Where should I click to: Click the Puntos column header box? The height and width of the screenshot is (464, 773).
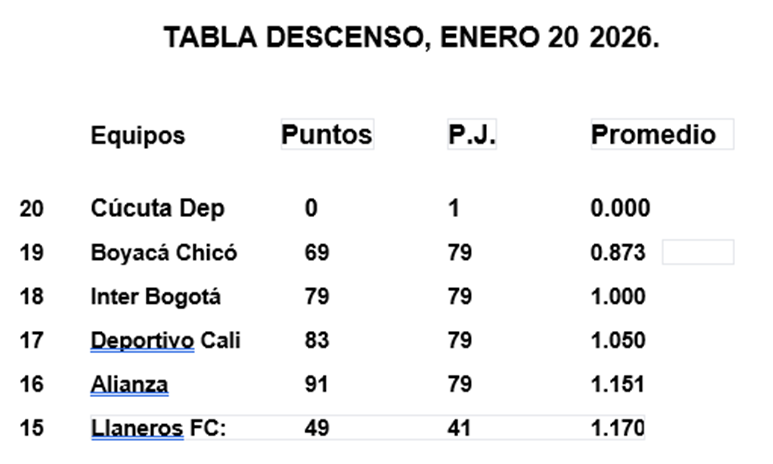[327, 135]
